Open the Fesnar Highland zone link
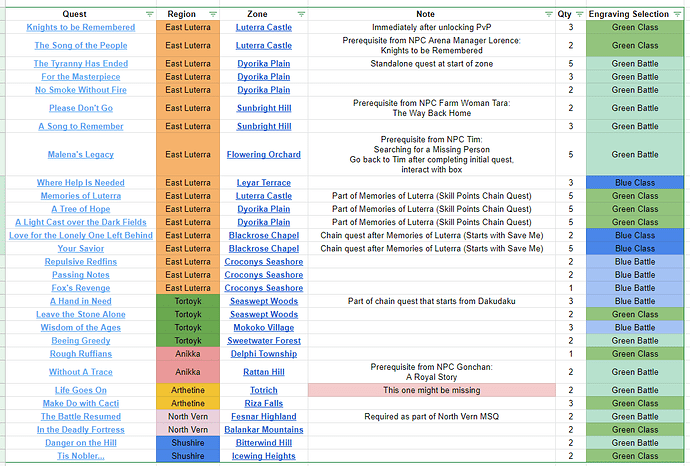Screen dimensions: 690x466 pos(264,417)
